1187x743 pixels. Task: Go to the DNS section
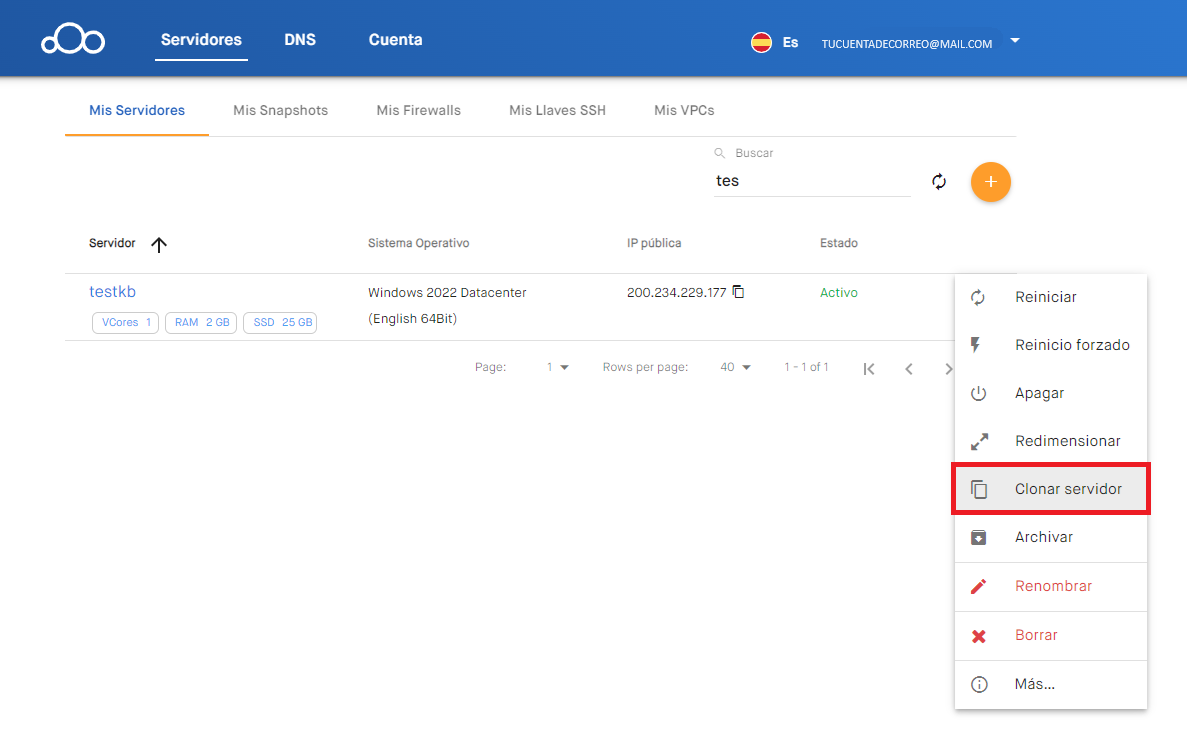coord(300,40)
